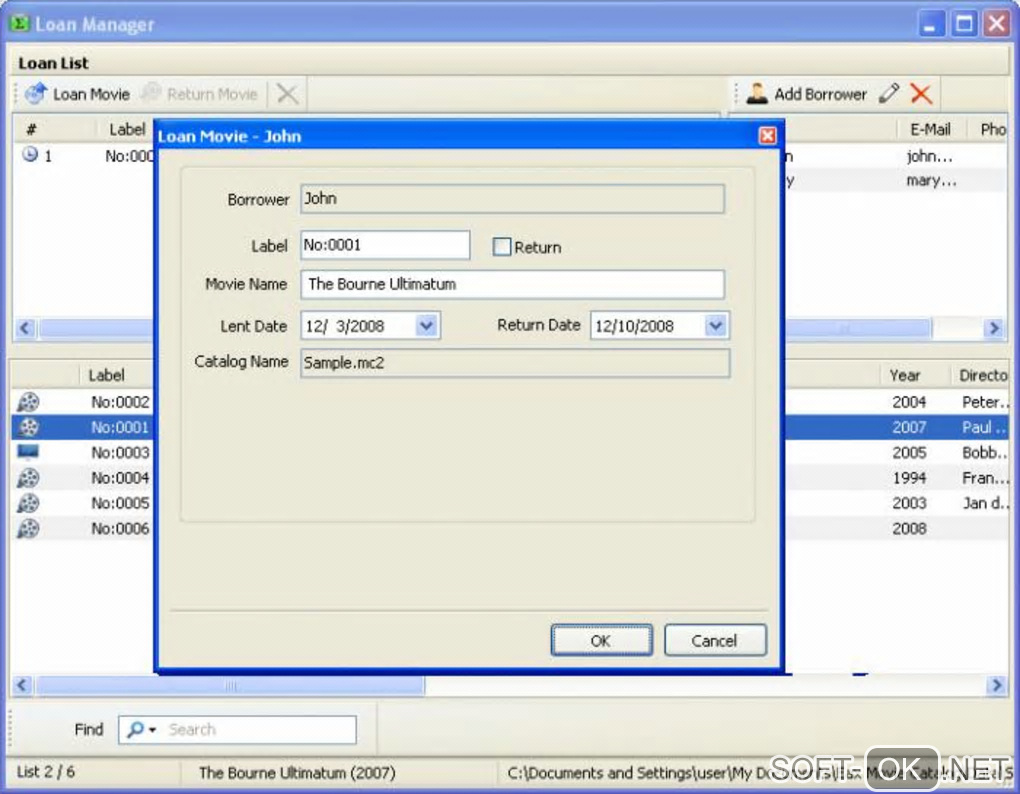
Task: Minimize the Loan Manager window
Action: coord(931,24)
